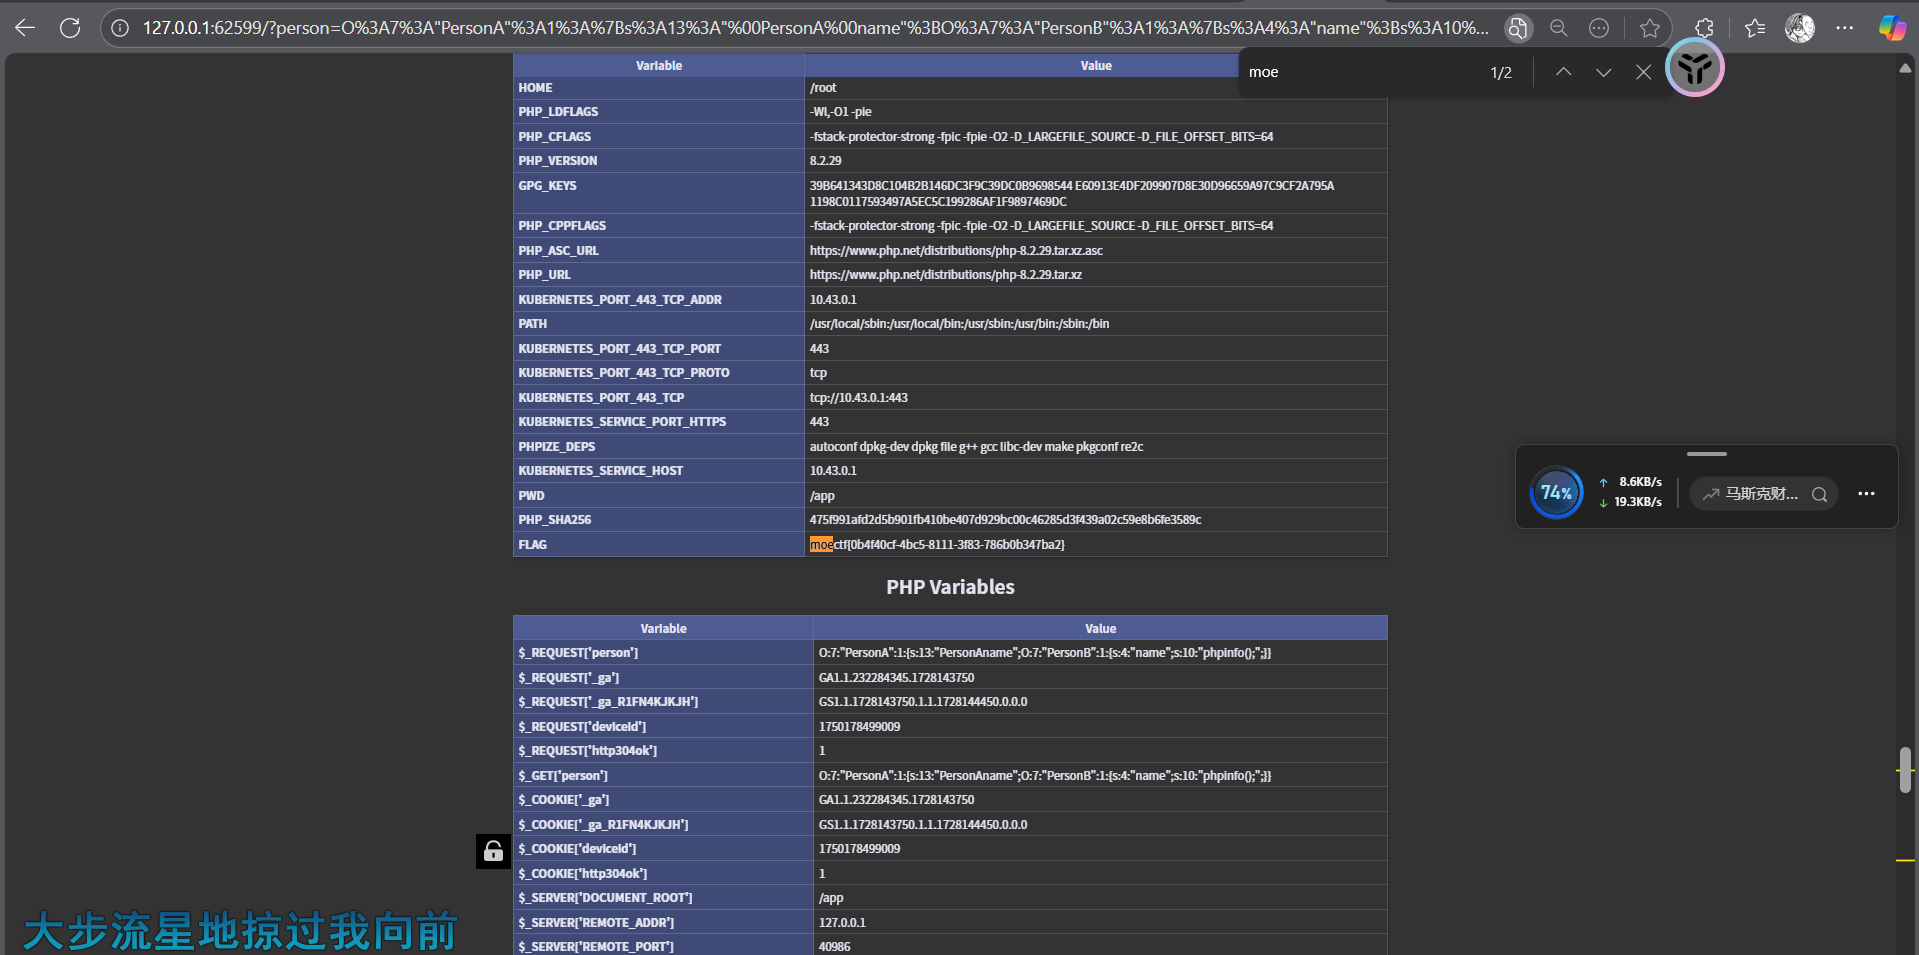Screen dimensions: 1919x955
Task: Click the zoom magnifier in the address bar
Action: [x=1558, y=28]
